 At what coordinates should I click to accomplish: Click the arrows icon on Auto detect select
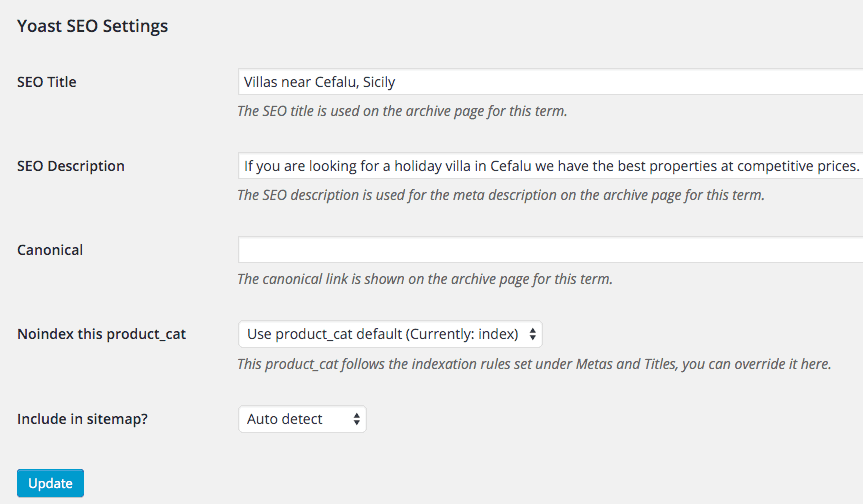coord(357,419)
